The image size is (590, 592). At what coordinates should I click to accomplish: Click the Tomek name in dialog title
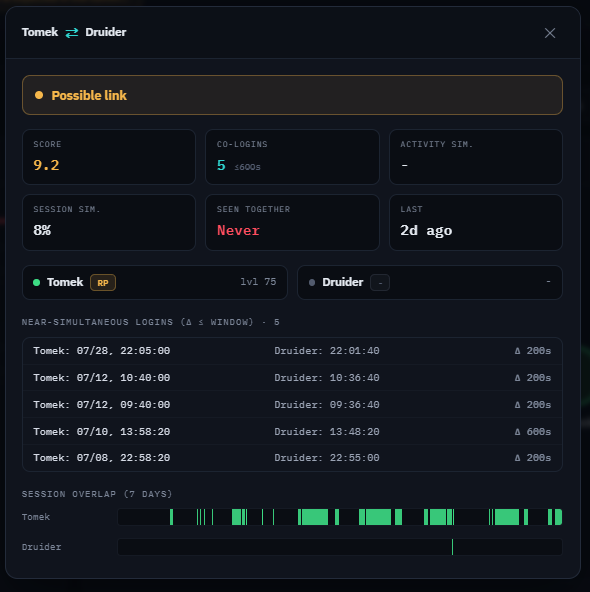(x=40, y=32)
